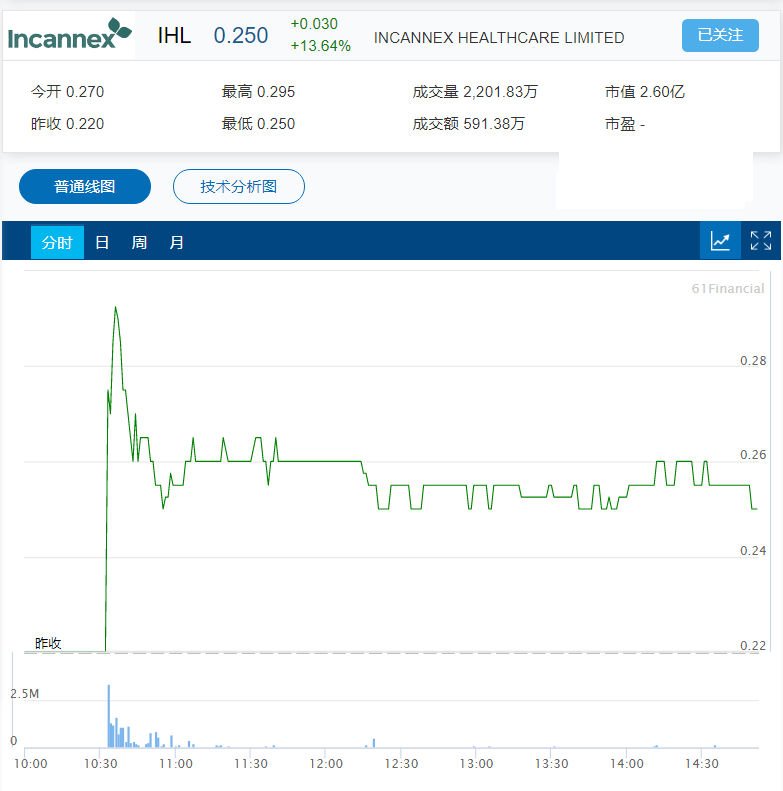Click the 11:00 time axis label
This screenshot has width=783, height=791.
tap(176, 764)
